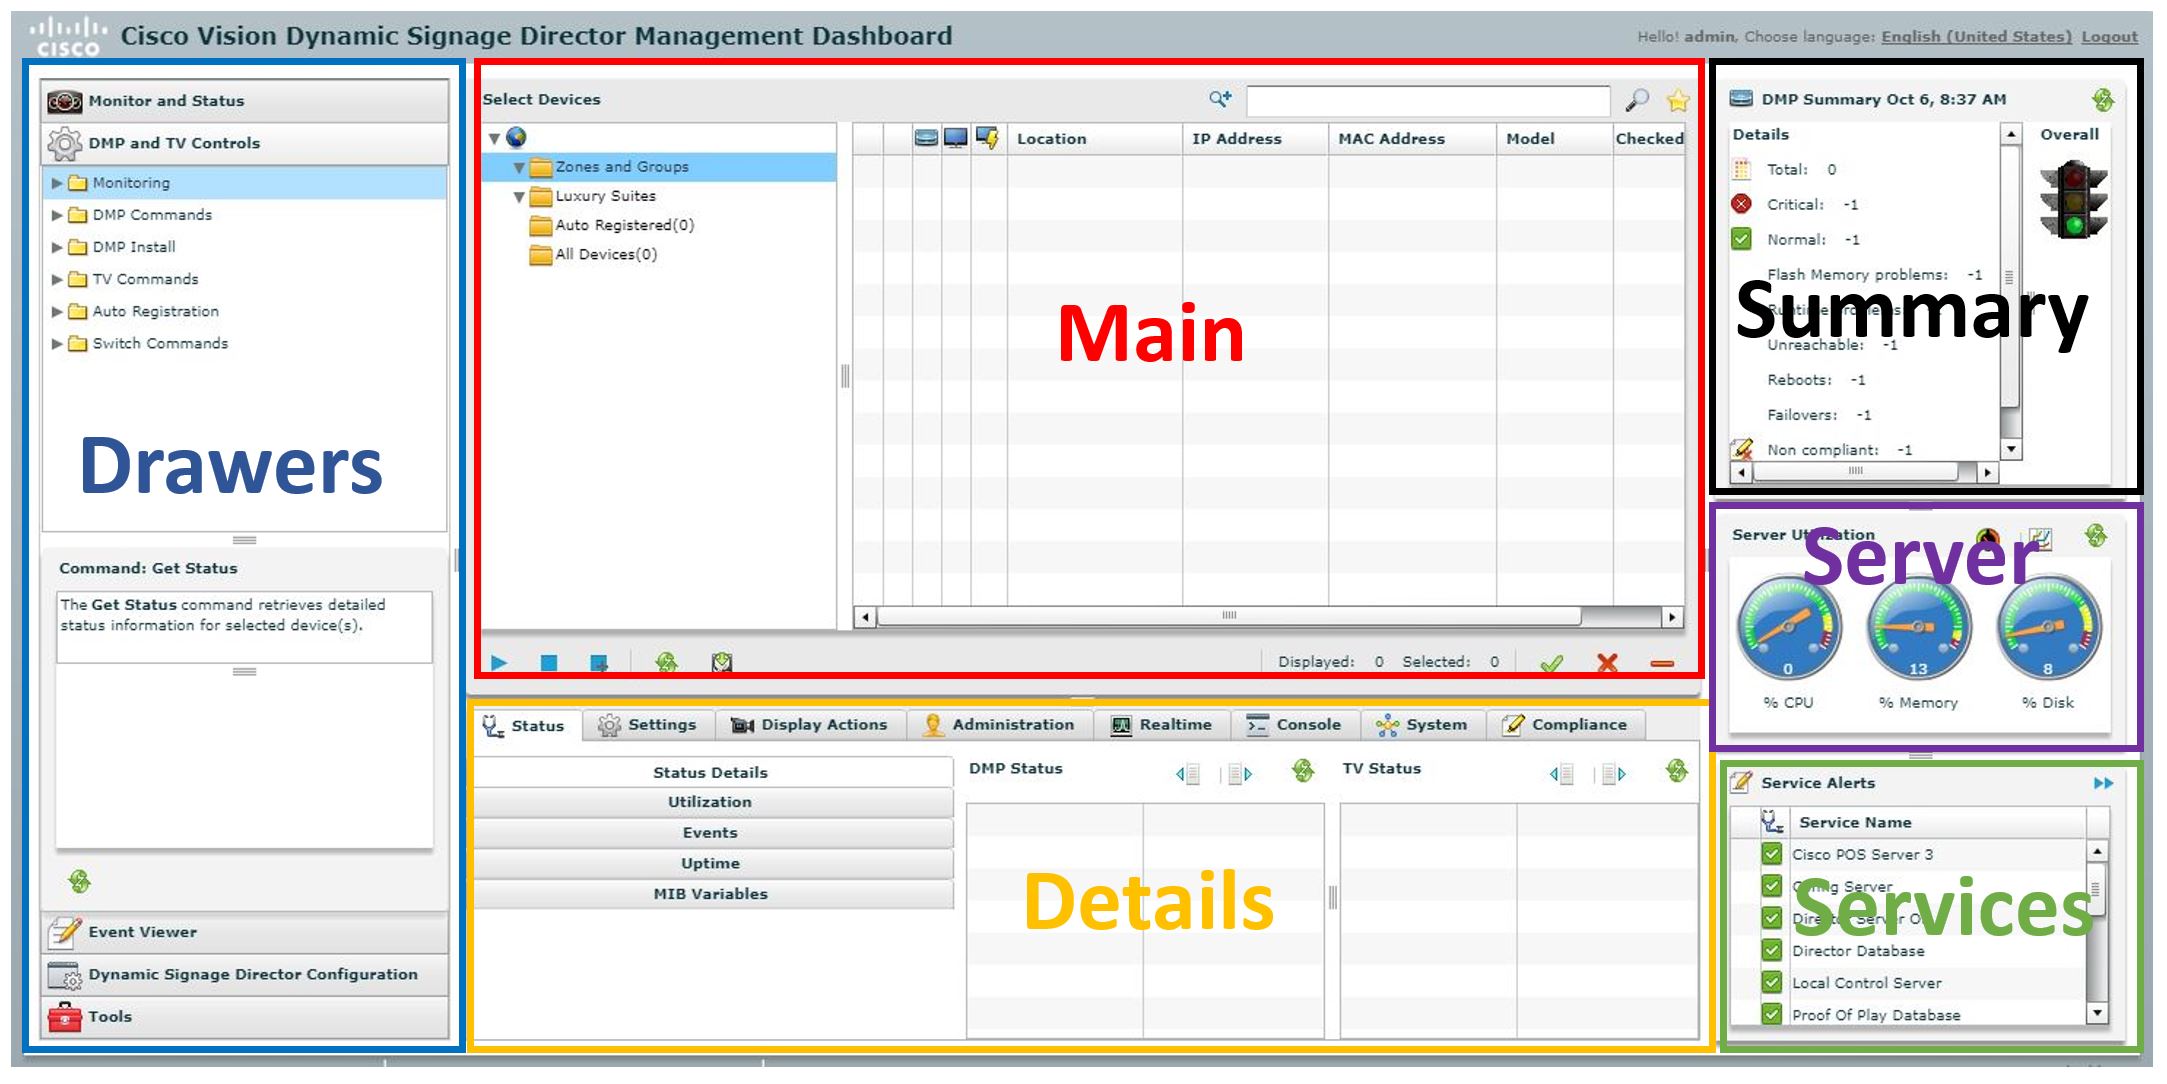Screen dimensions: 2167x1084
Task: Open the System tab
Action: (x=1421, y=725)
